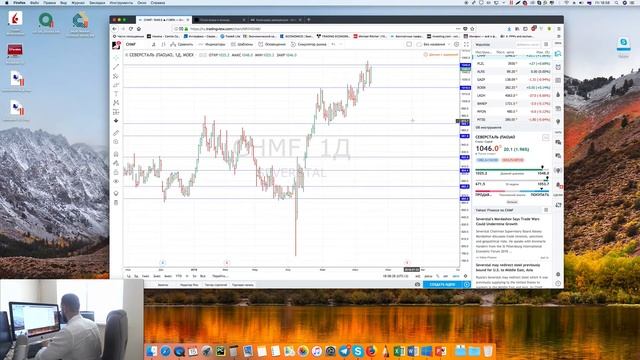Select the trend line drawing tool
This screenshot has width=640, height=360.
tap(116, 67)
